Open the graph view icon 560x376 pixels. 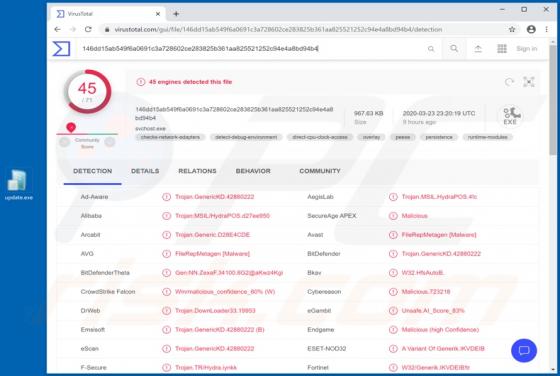click(x=529, y=82)
